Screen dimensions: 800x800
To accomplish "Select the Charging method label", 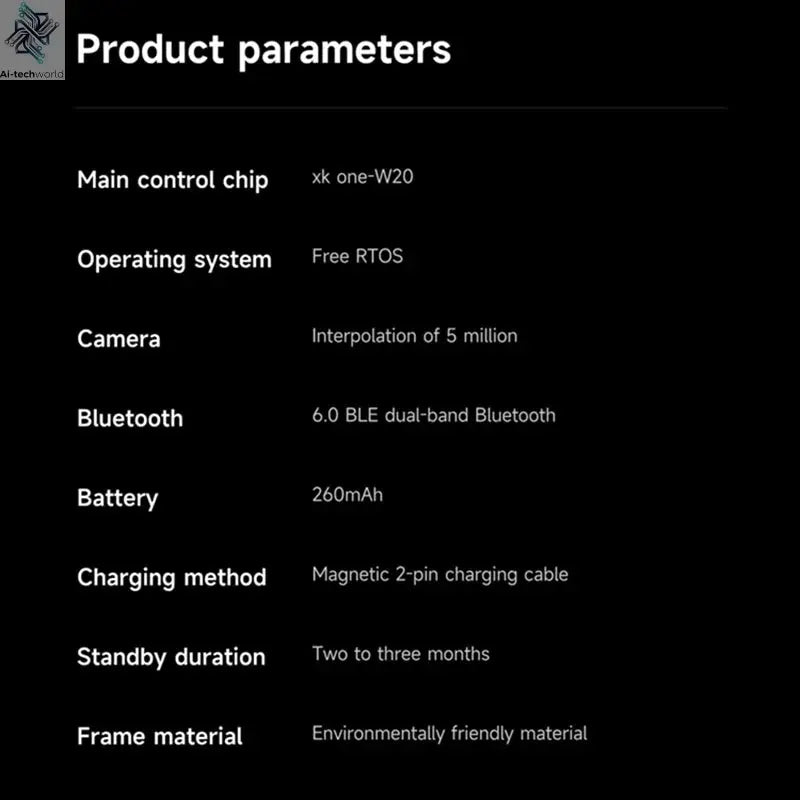I will (171, 578).
